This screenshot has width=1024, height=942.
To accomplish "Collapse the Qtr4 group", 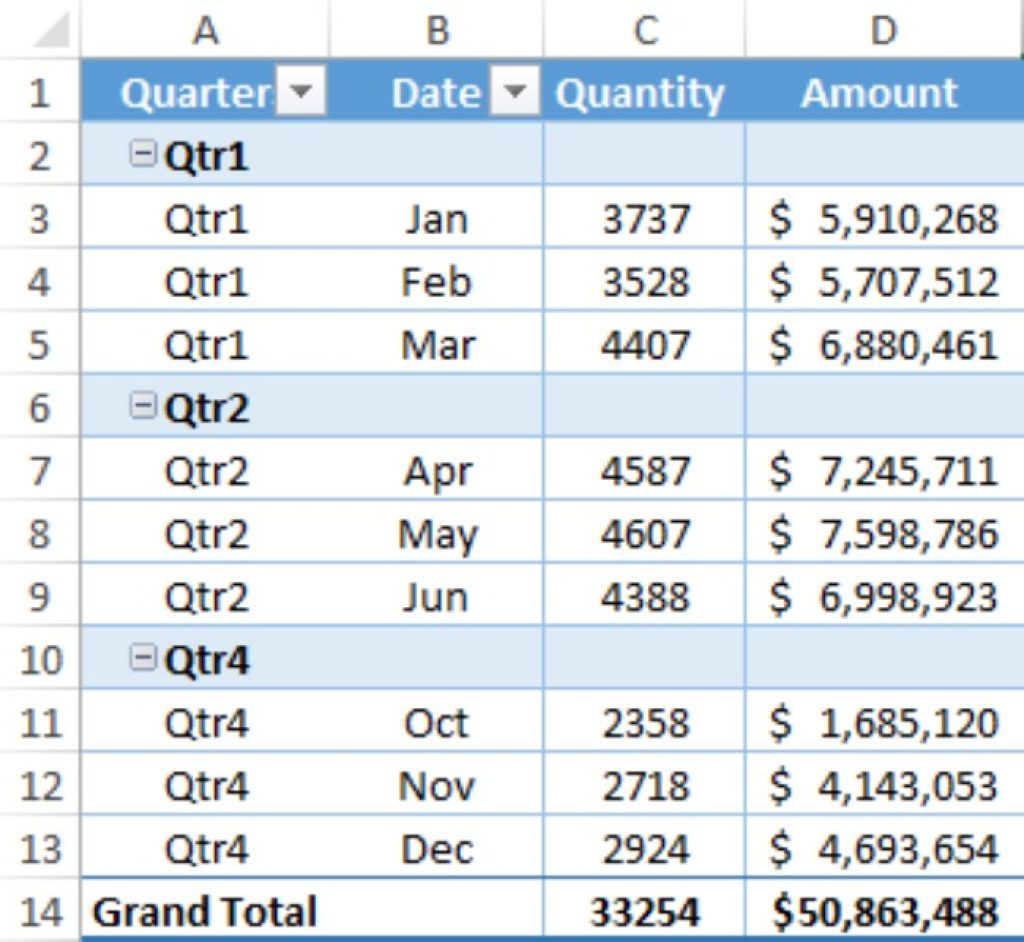I will coord(144,660).
